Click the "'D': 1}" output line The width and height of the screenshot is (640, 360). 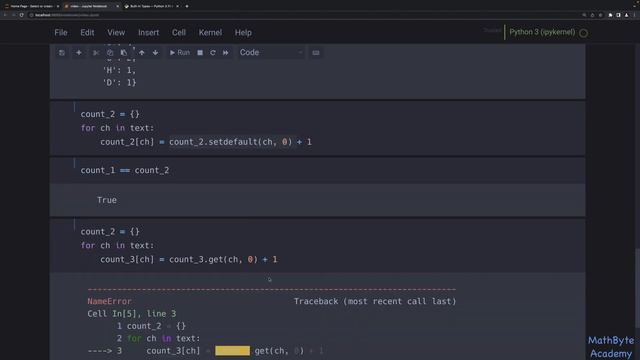click(x=120, y=82)
